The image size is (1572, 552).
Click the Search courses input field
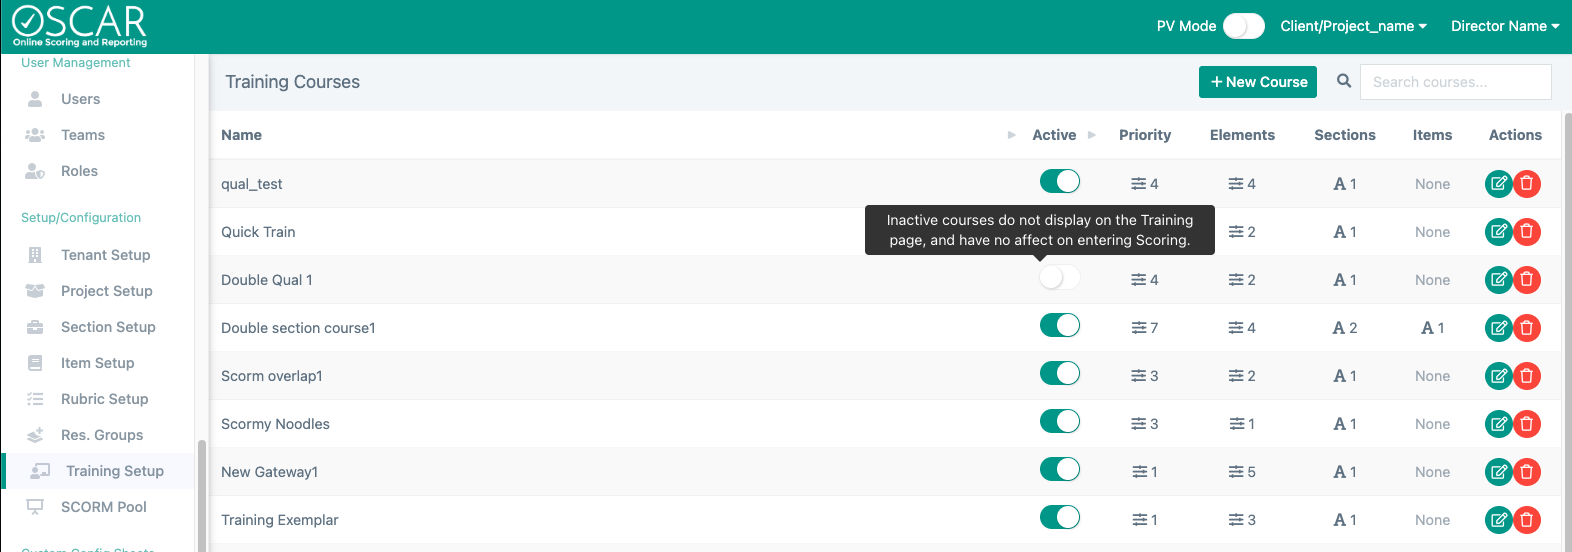[x=1455, y=82]
